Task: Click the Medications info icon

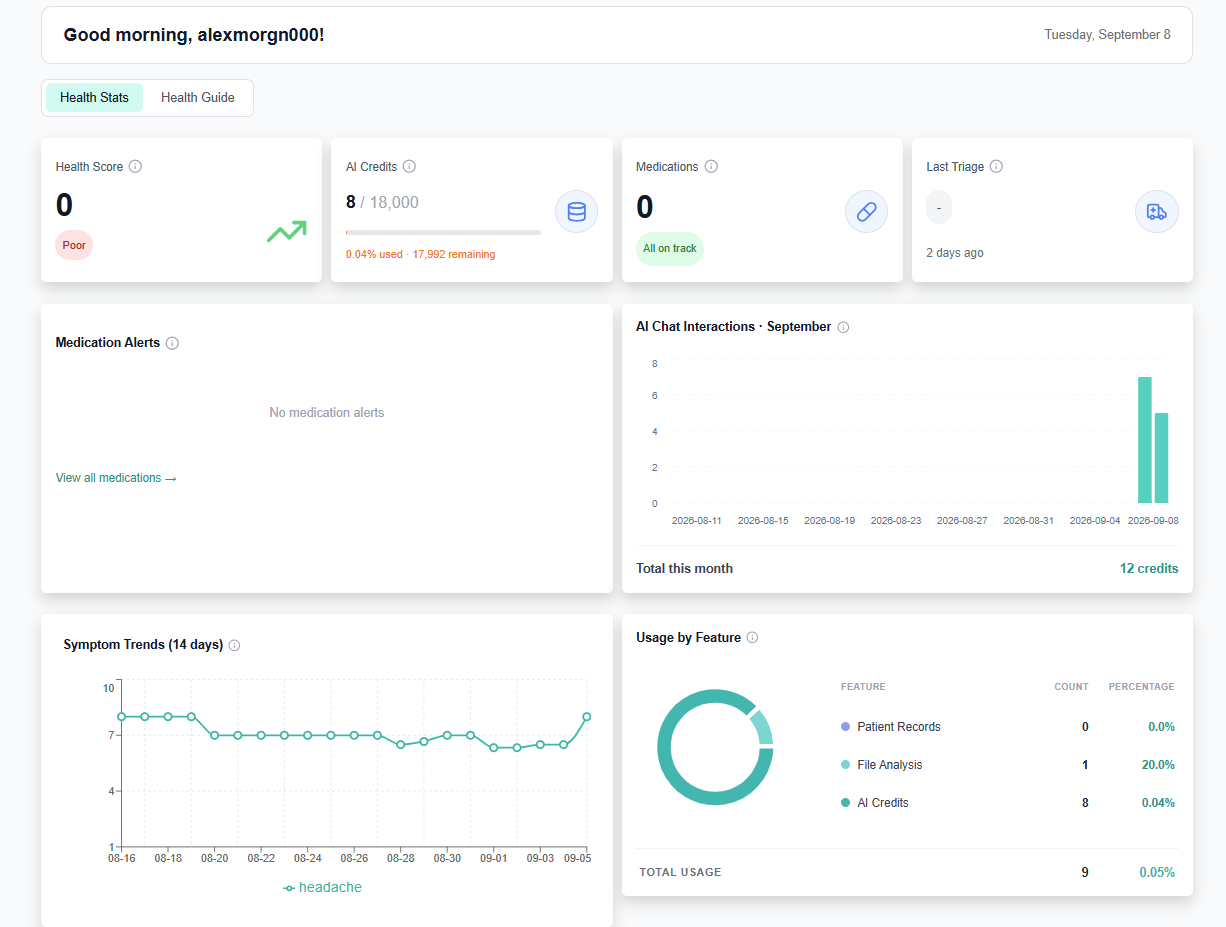Action: pos(711,167)
